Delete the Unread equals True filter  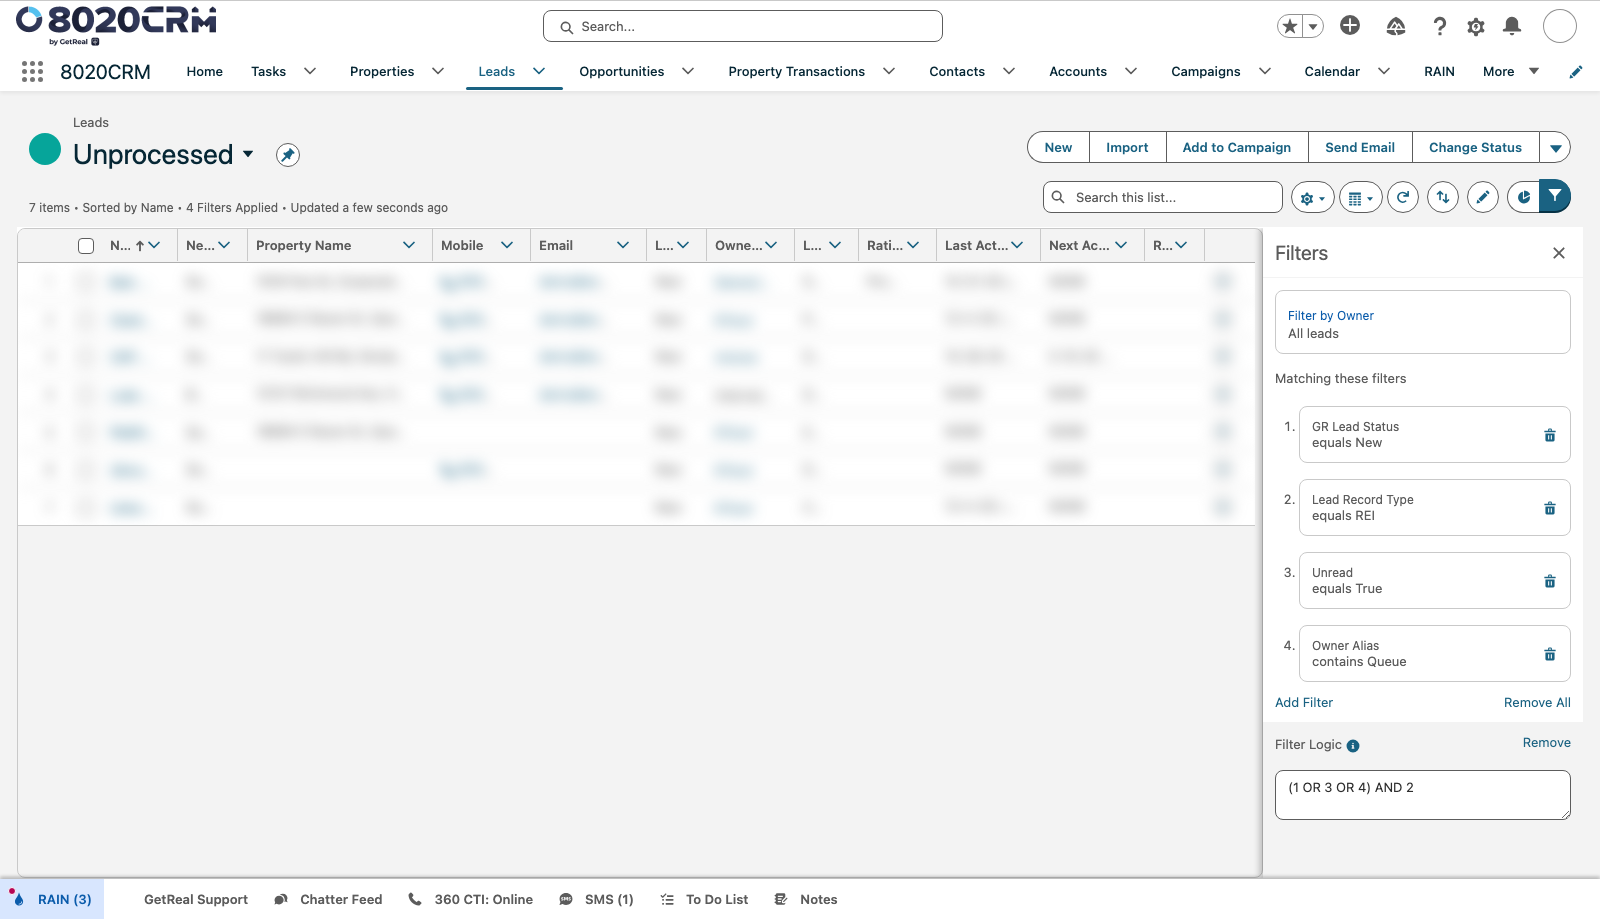(1550, 581)
